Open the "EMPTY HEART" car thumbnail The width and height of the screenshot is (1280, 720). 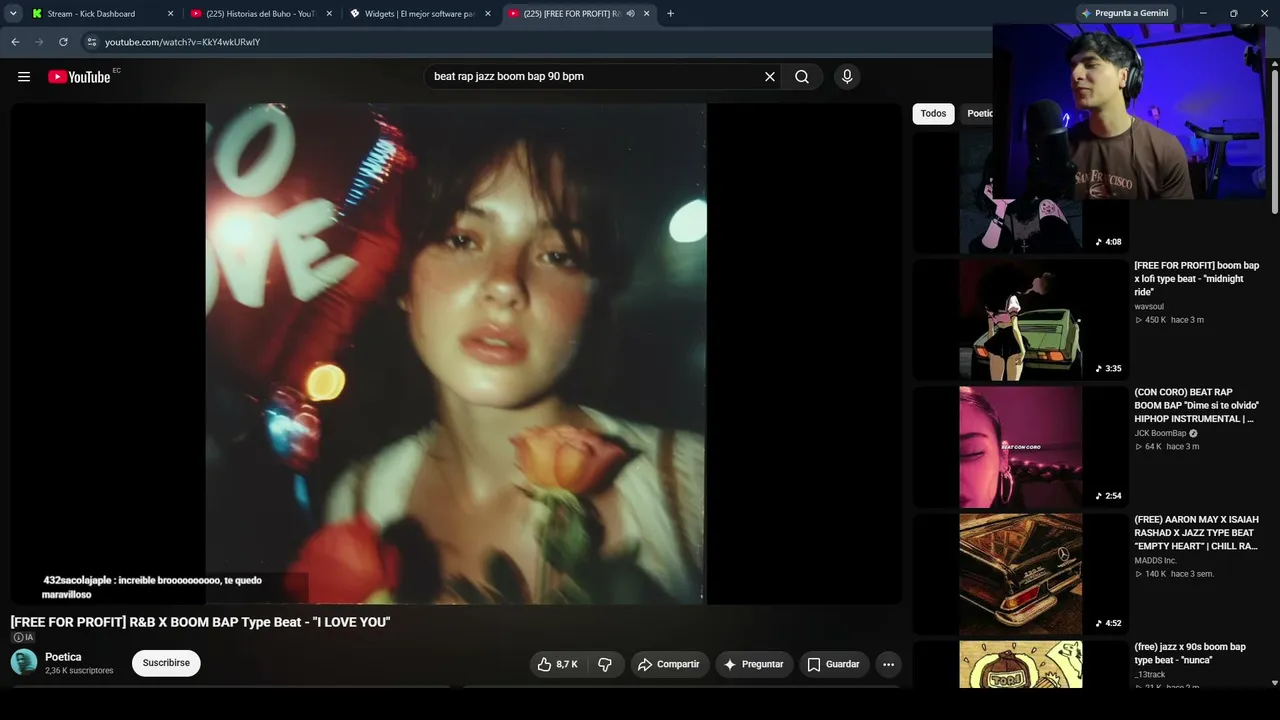tap(1021, 574)
